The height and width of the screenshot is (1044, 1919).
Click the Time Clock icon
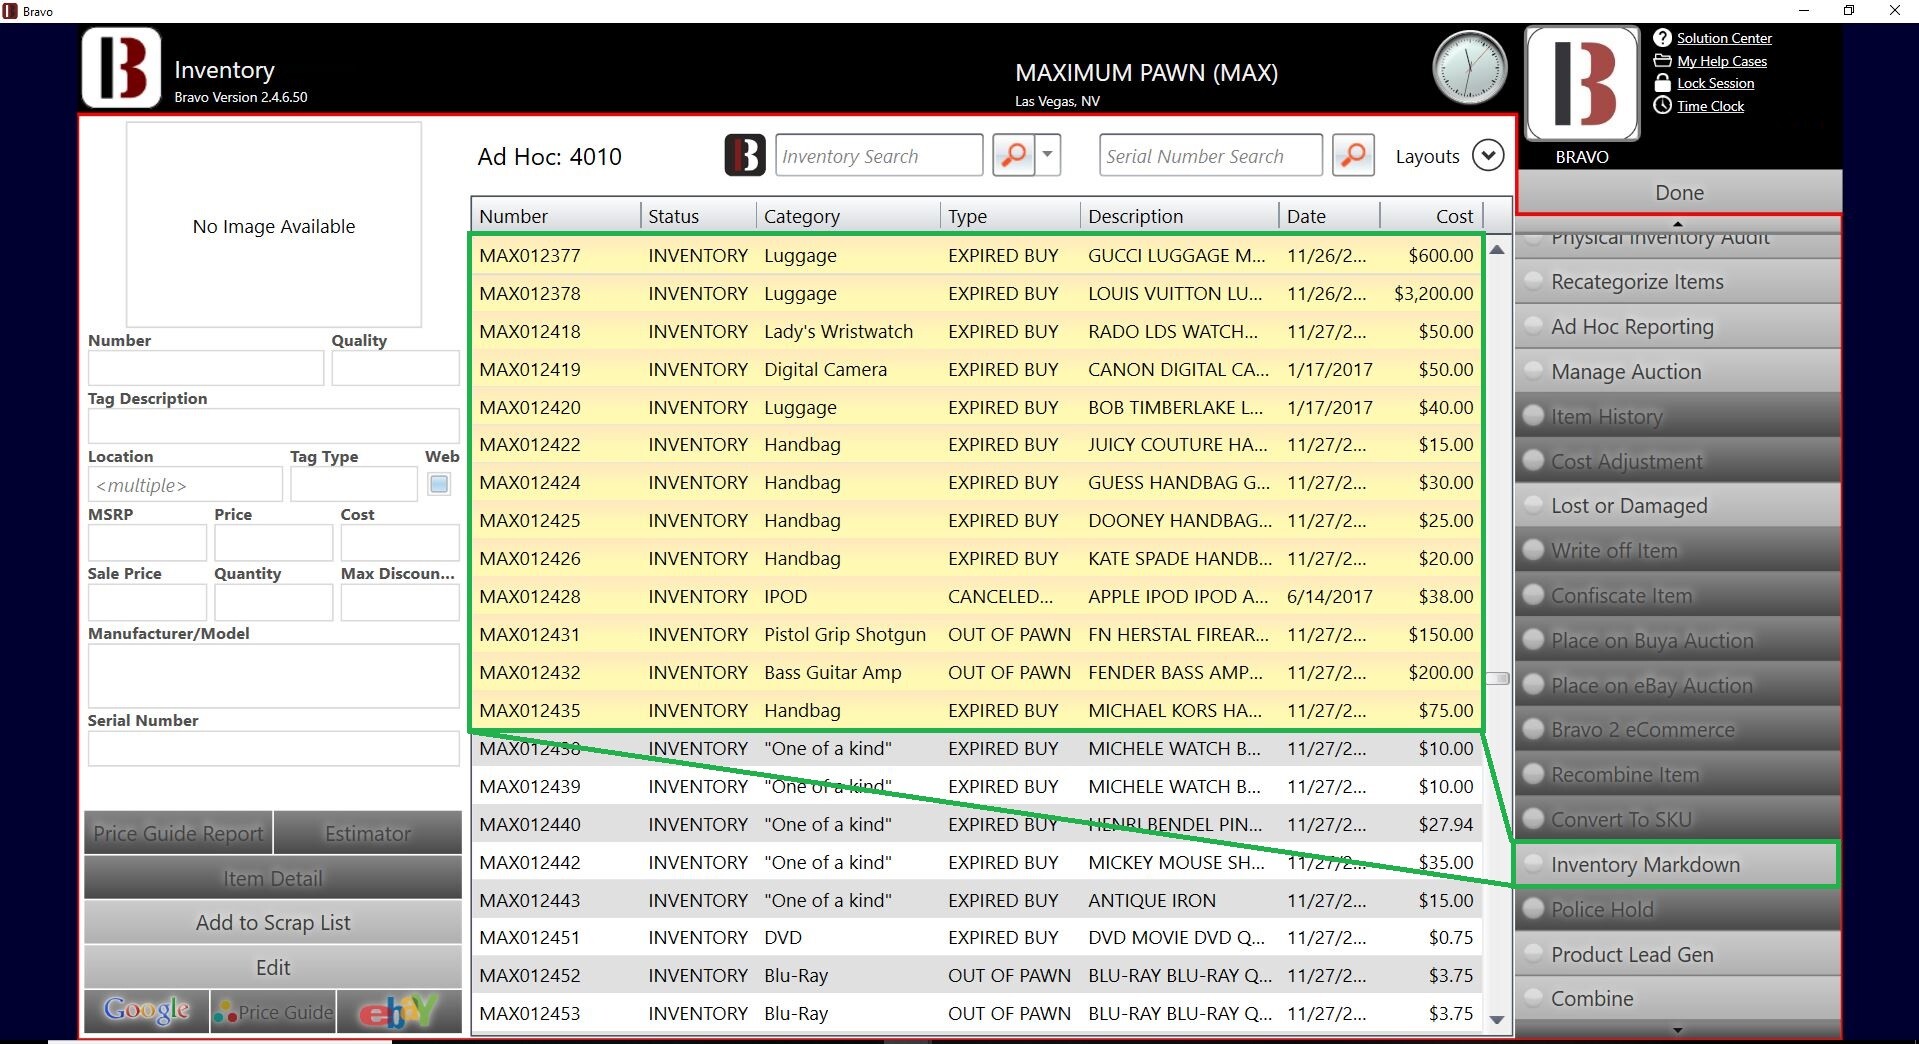(x=1662, y=105)
